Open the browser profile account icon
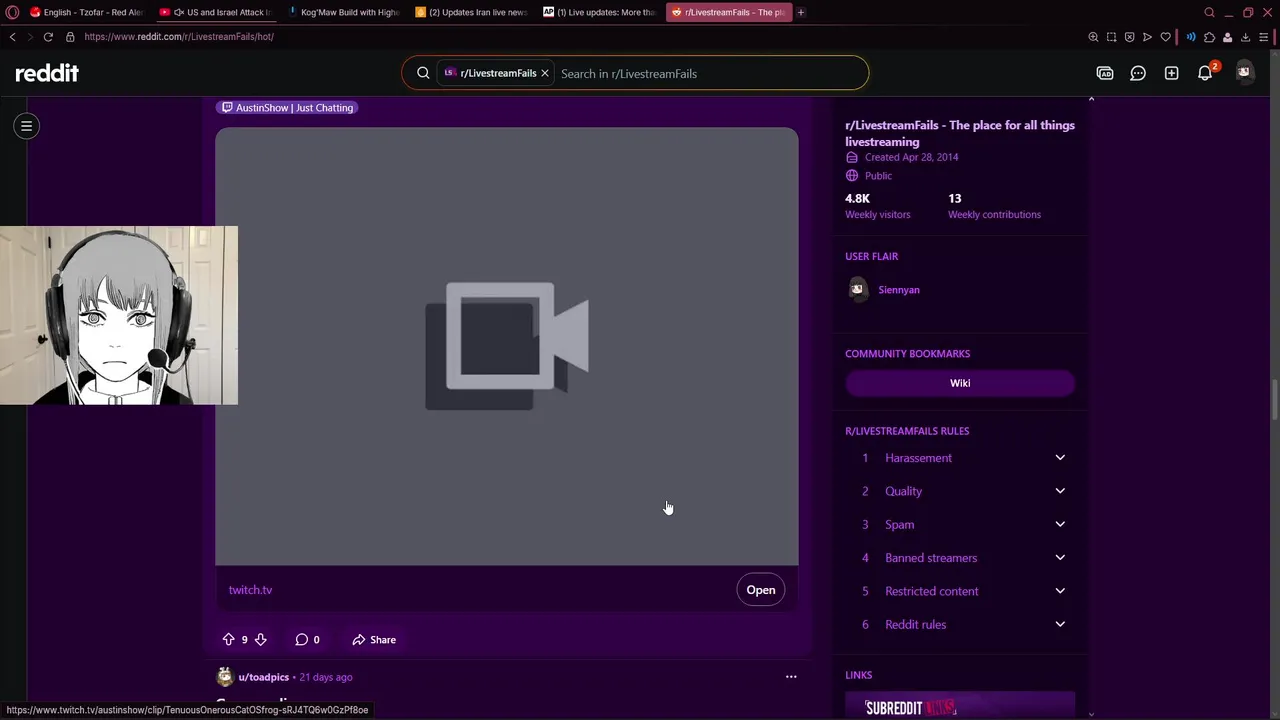The image size is (1280, 720). [x=1227, y=37]
